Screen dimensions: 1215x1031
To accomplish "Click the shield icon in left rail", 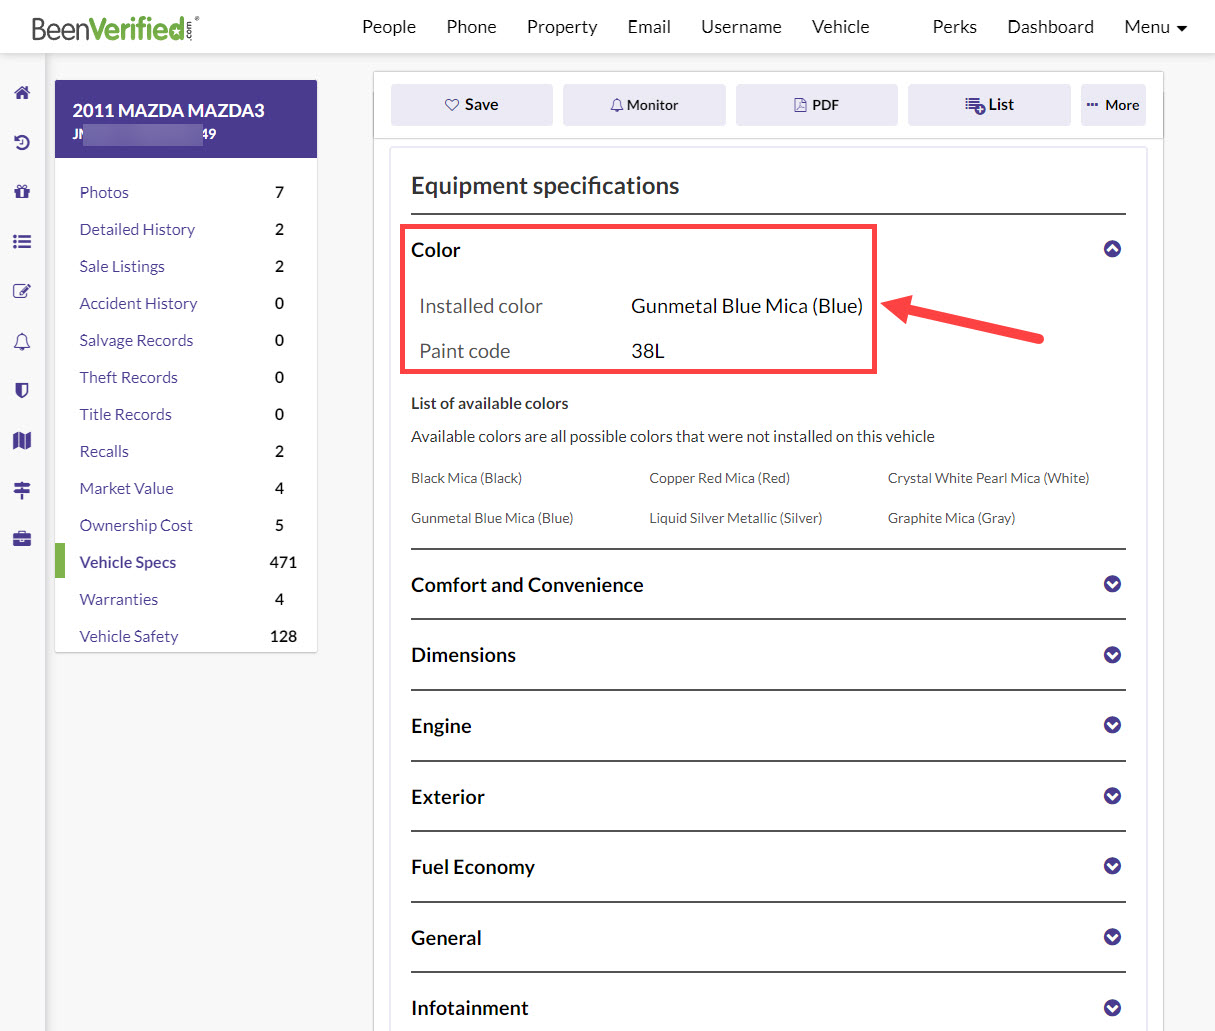I will tap(22, 390).
